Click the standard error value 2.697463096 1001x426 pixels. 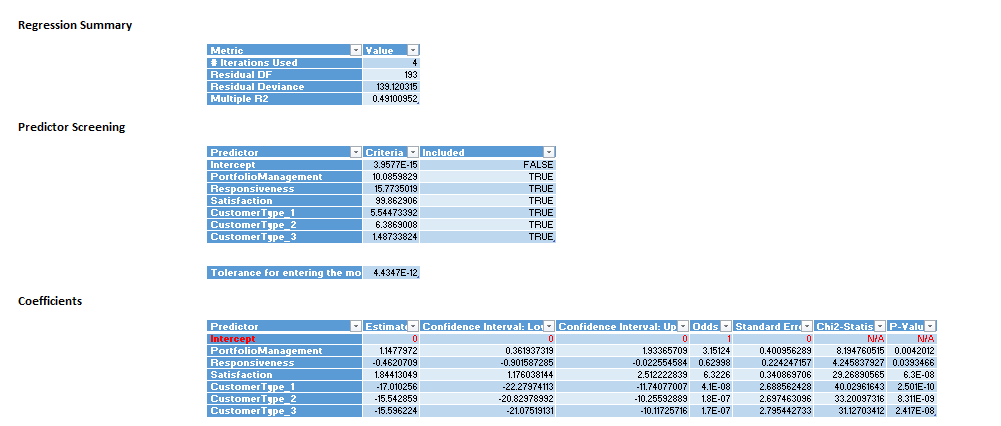tap(773, 399)
